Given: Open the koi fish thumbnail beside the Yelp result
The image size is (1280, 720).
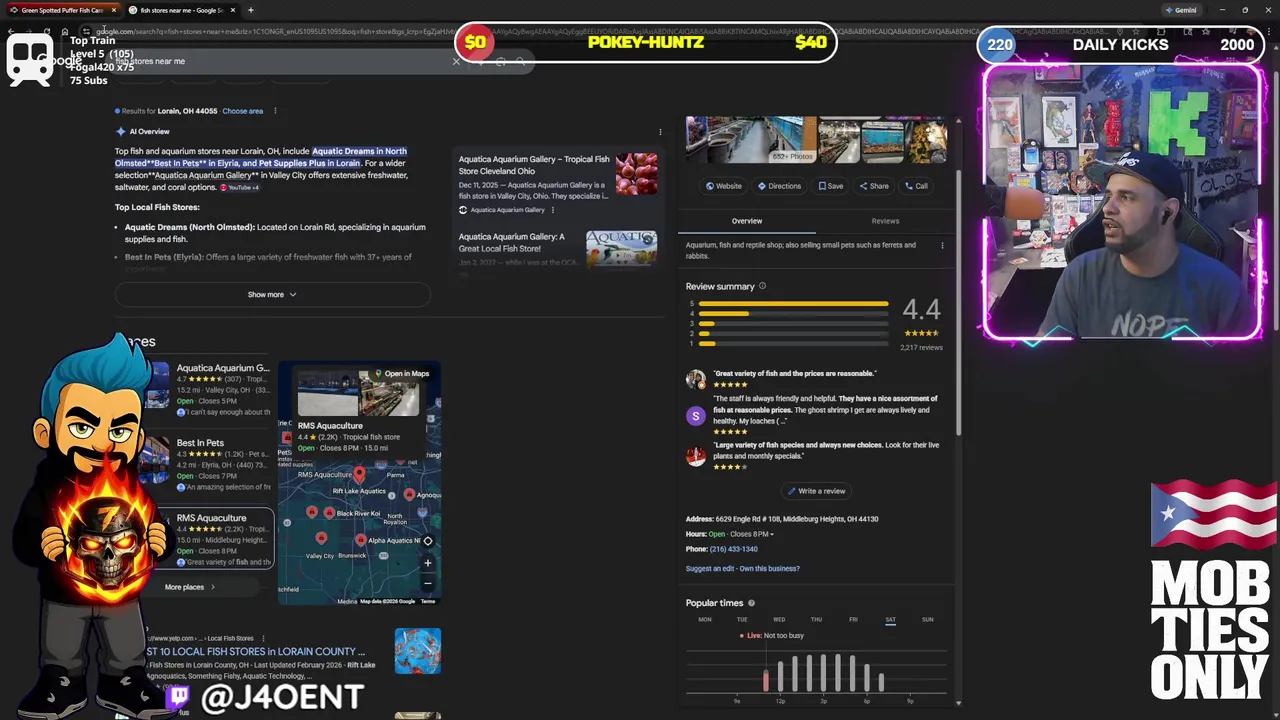Looking at the screenshot, I should (417, 651).
